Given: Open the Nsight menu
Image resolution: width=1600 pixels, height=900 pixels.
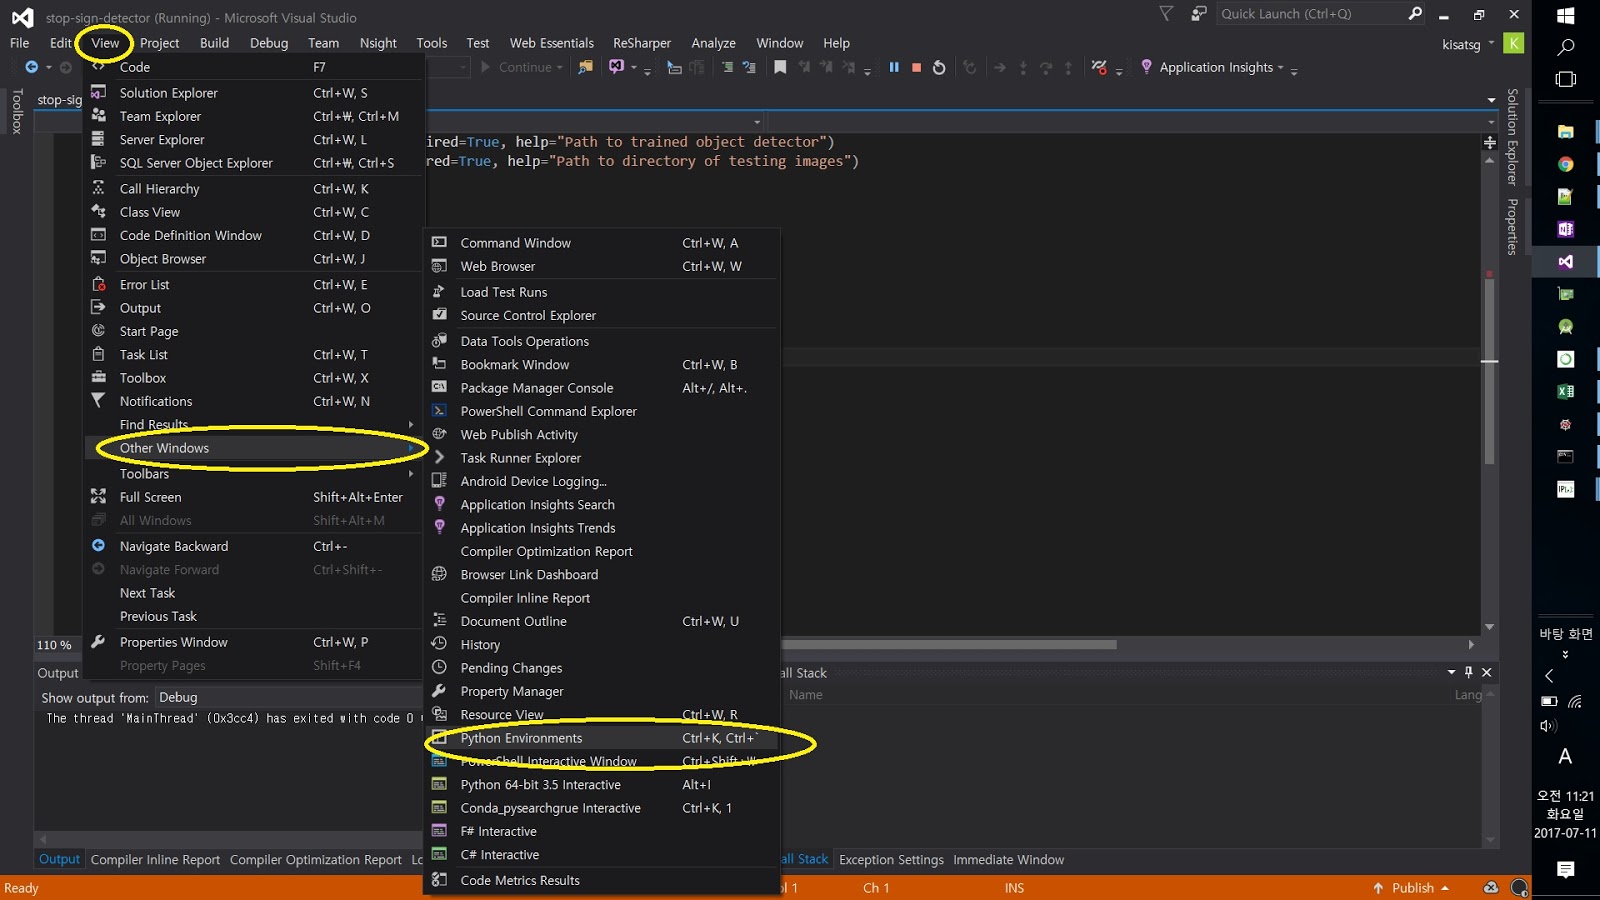Looking at the screenshot, I should tap(378, 43).
